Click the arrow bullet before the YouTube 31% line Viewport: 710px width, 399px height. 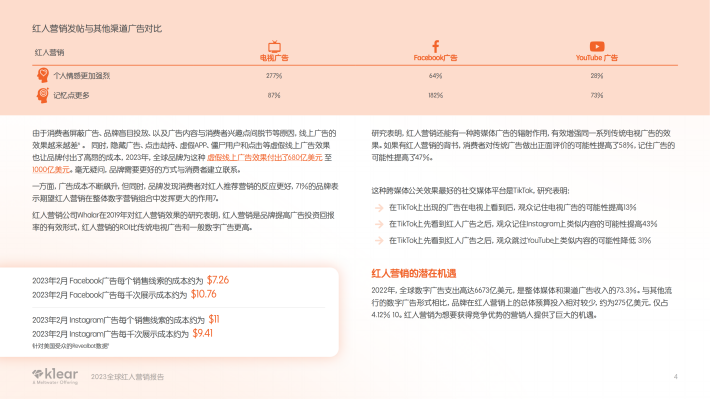379,240
